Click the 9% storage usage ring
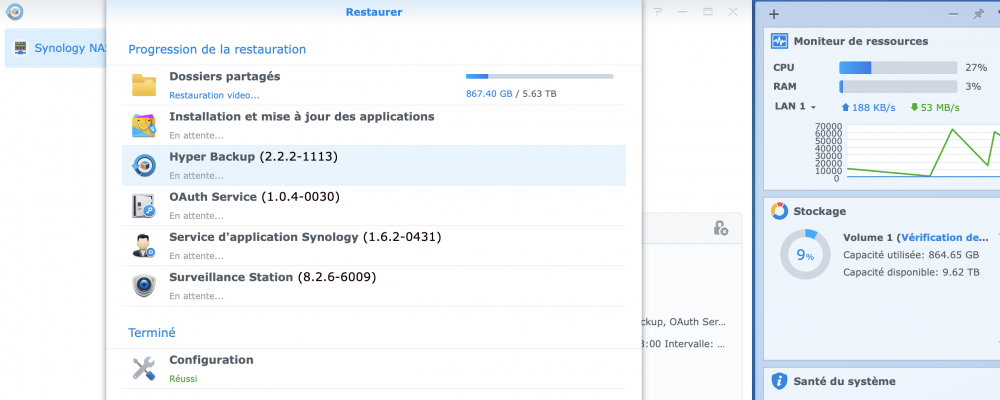The height and width of the screenshot is (400, 1000). (x=805, y=255)
